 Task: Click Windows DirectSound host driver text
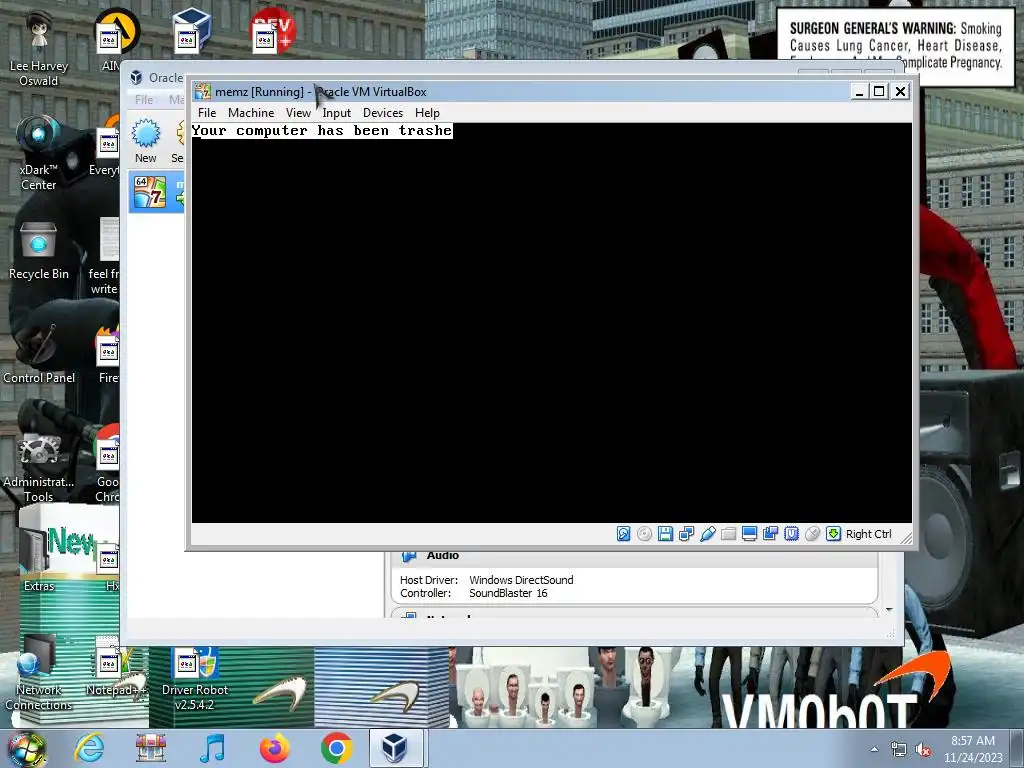(x=521, y=580)
